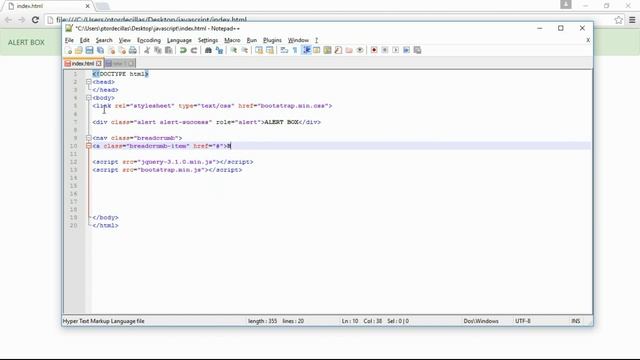Click the 'Dos\Windows' status bar entry
Viewport: 640px width, 360px height.
[x=481, y=321]
